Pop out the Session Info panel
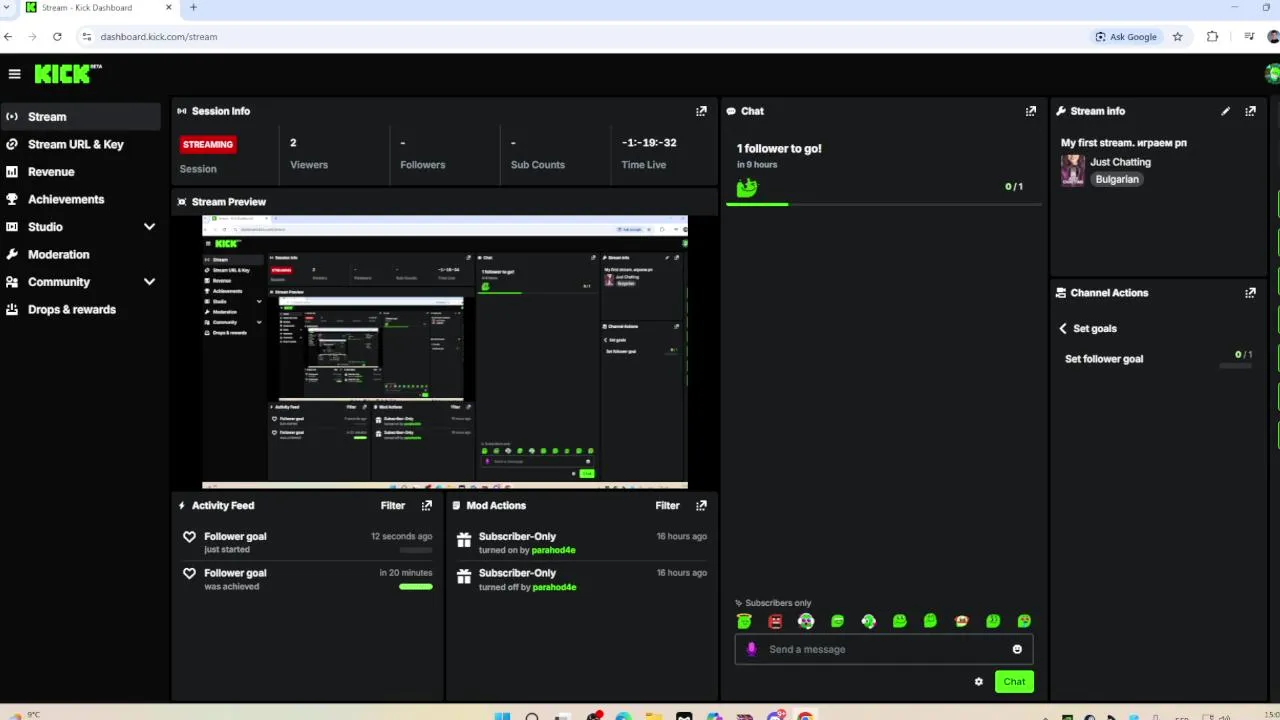The width and height of the screenshot is (1280, 720). (701, 111)
